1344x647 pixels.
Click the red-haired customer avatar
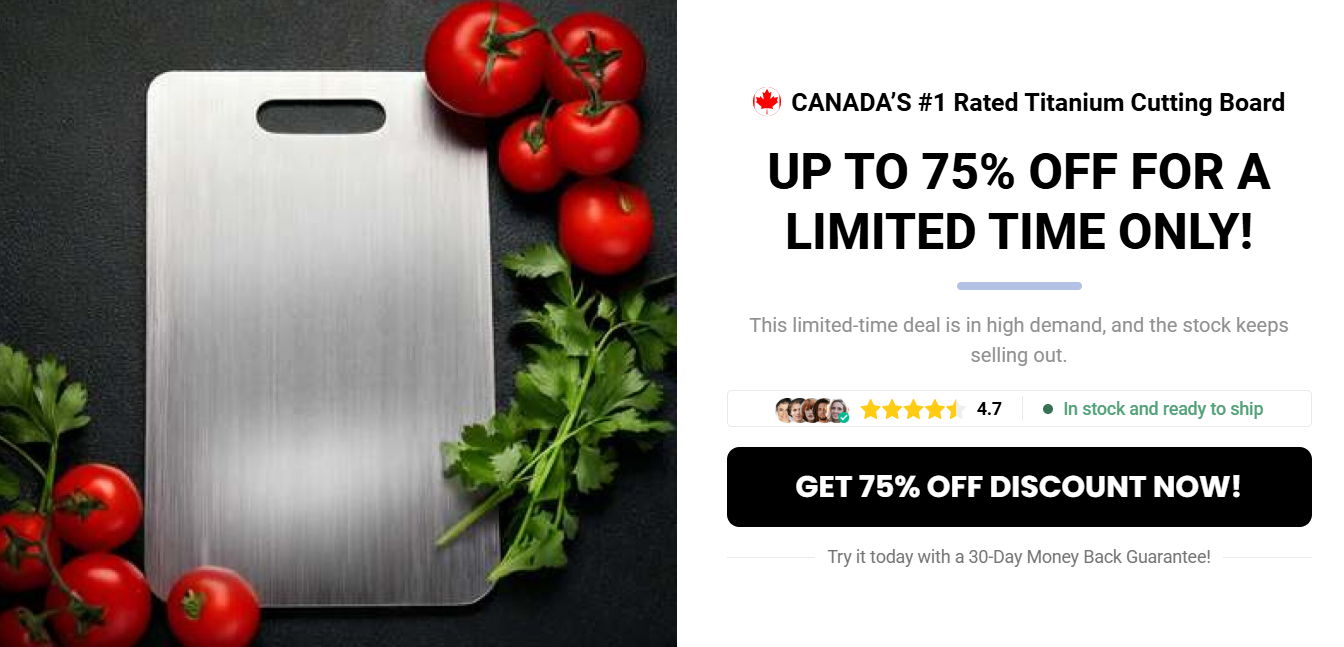tap(810, 410)
